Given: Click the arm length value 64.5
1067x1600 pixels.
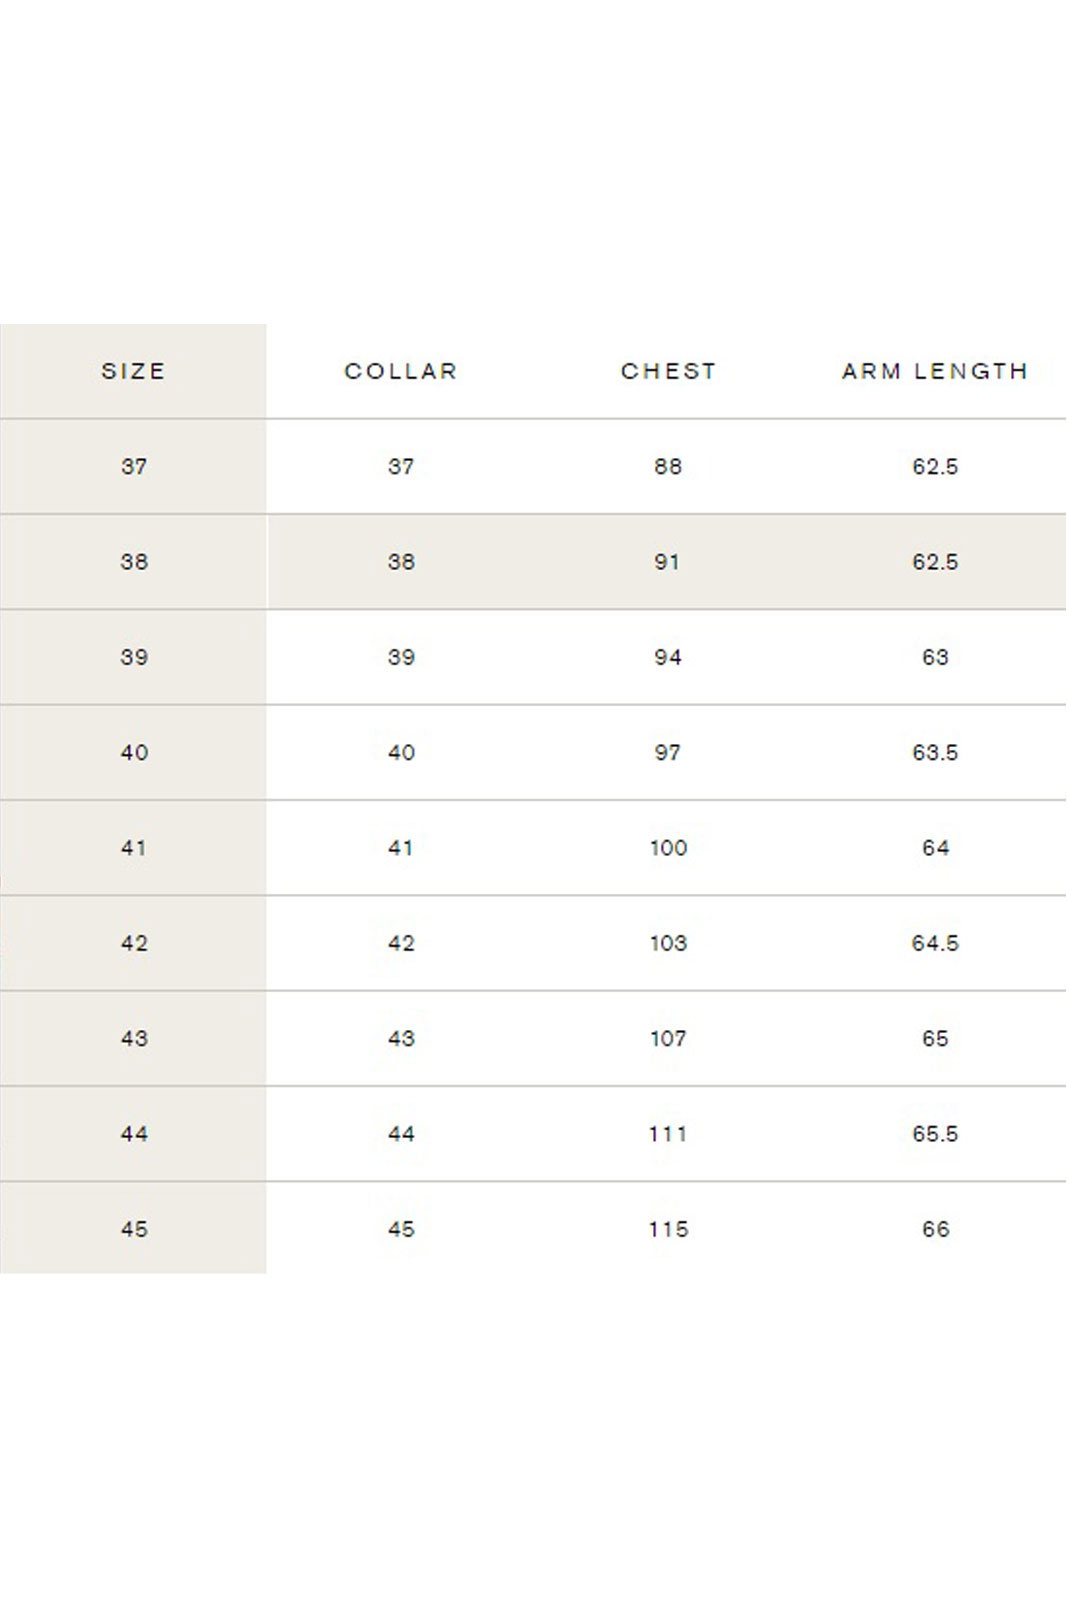Looking at the screenshot, I should pos(935,943).
